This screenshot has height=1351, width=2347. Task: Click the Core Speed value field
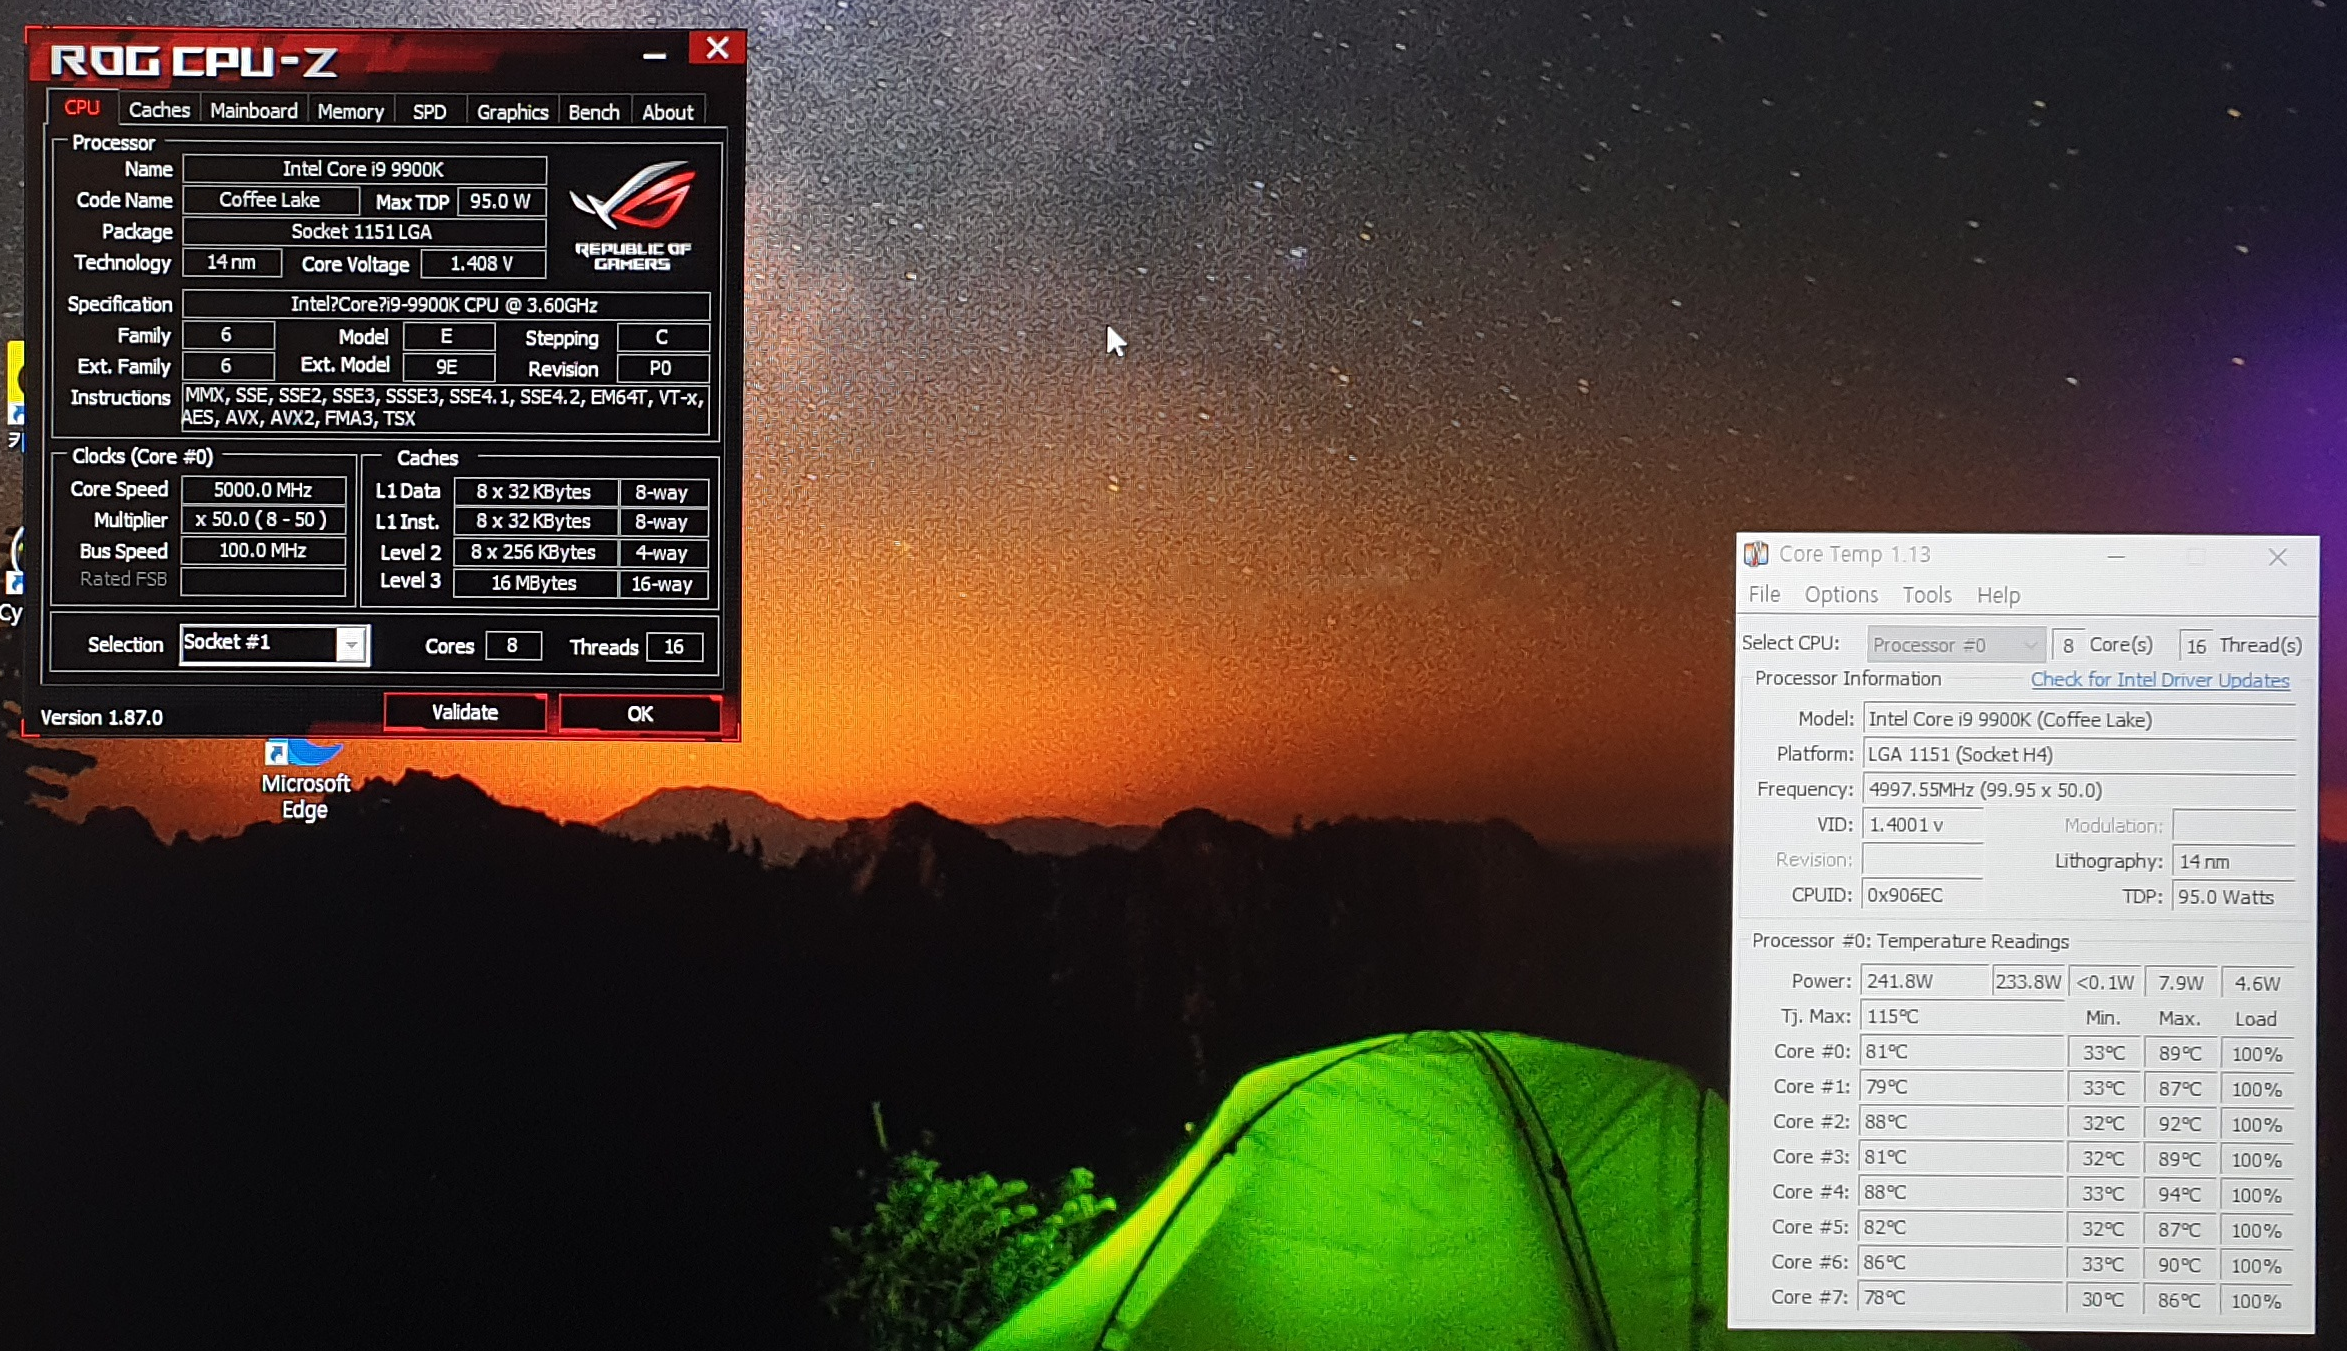pos(263,490)
